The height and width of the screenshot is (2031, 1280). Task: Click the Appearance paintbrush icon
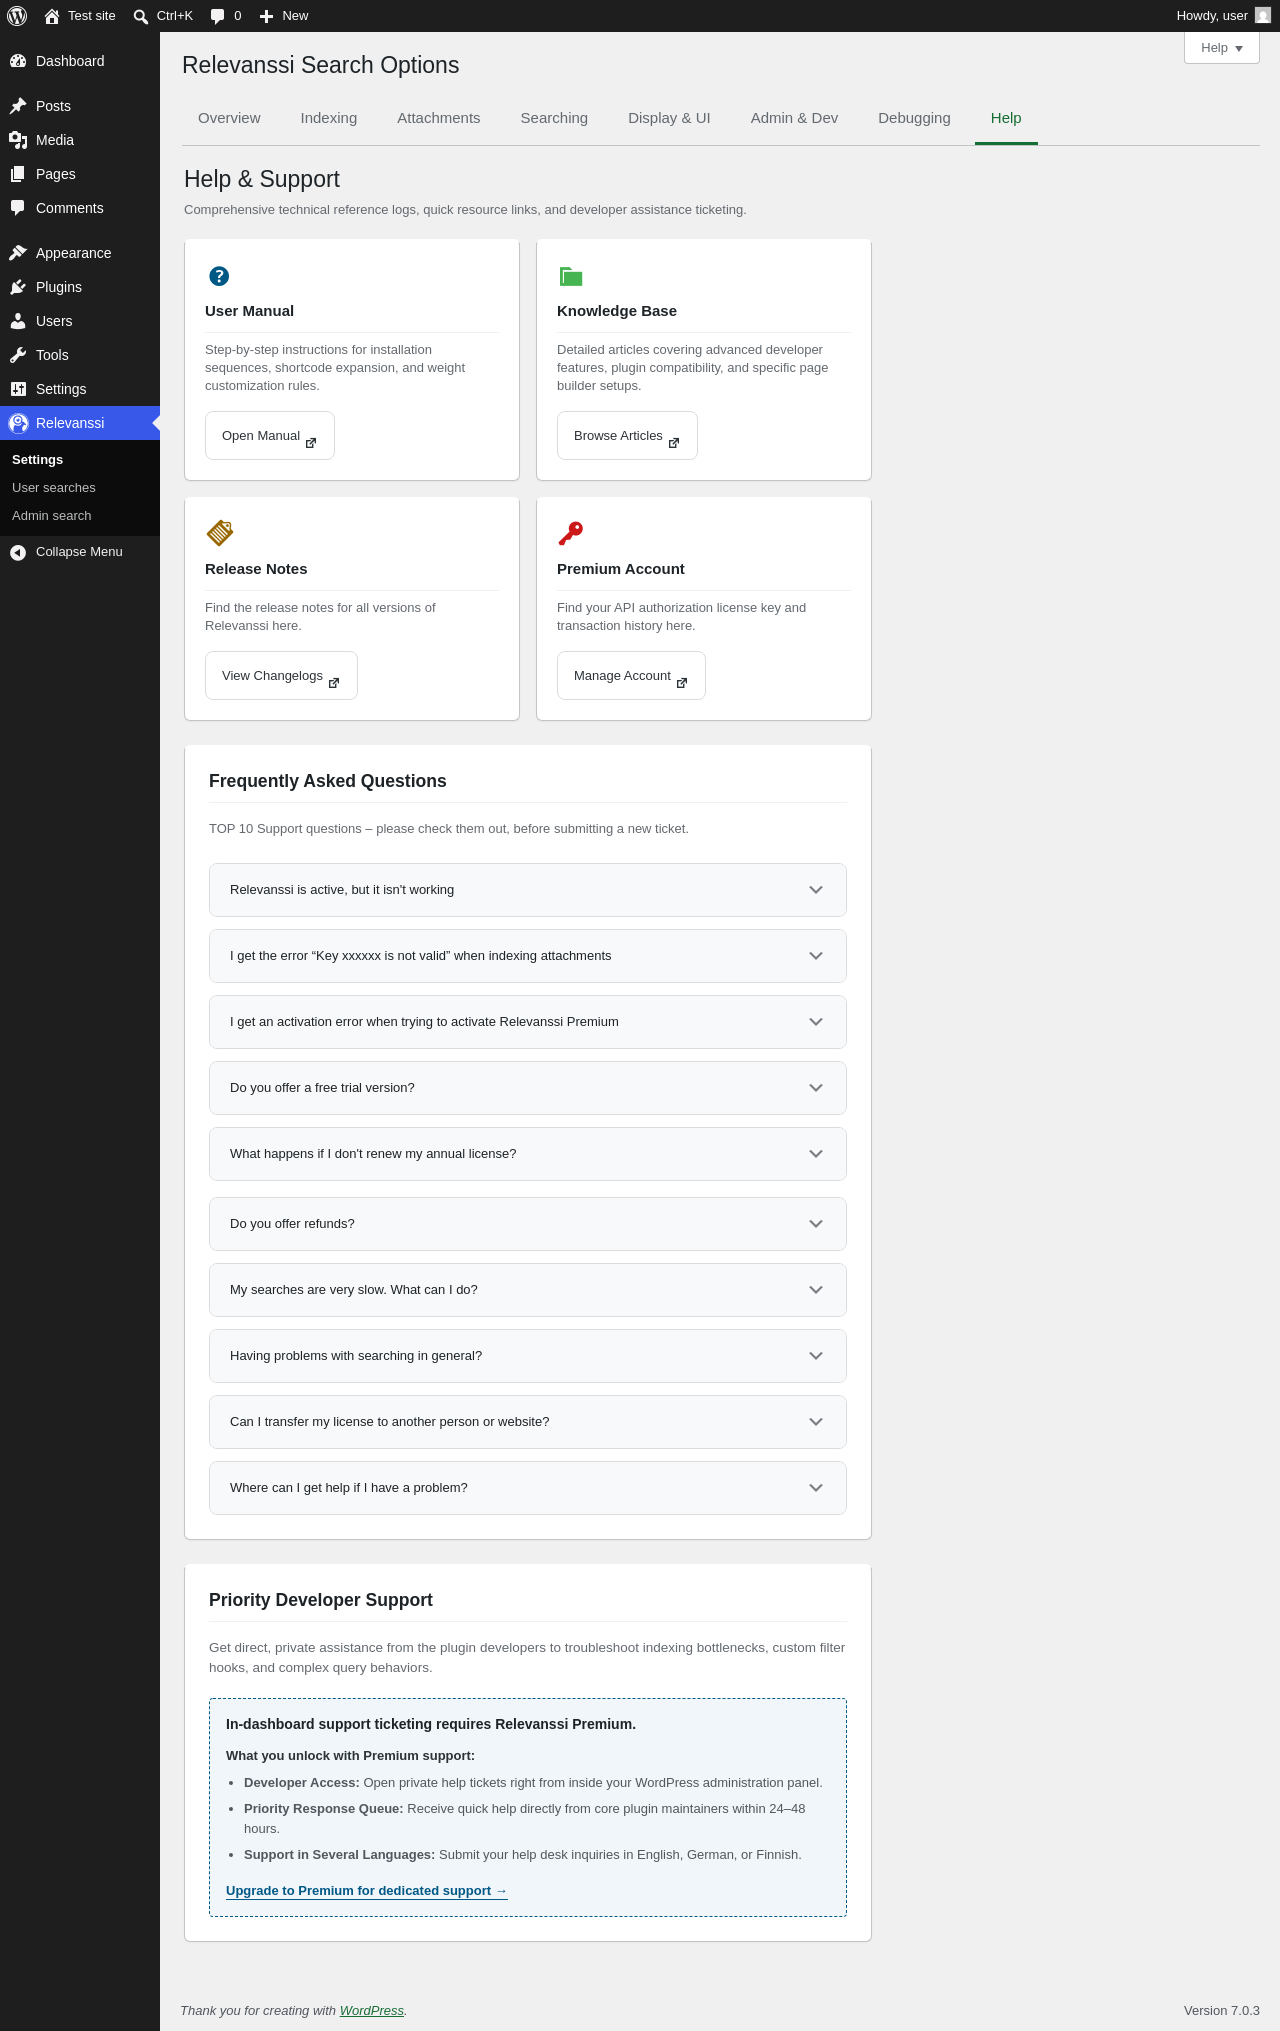[18, 253]
